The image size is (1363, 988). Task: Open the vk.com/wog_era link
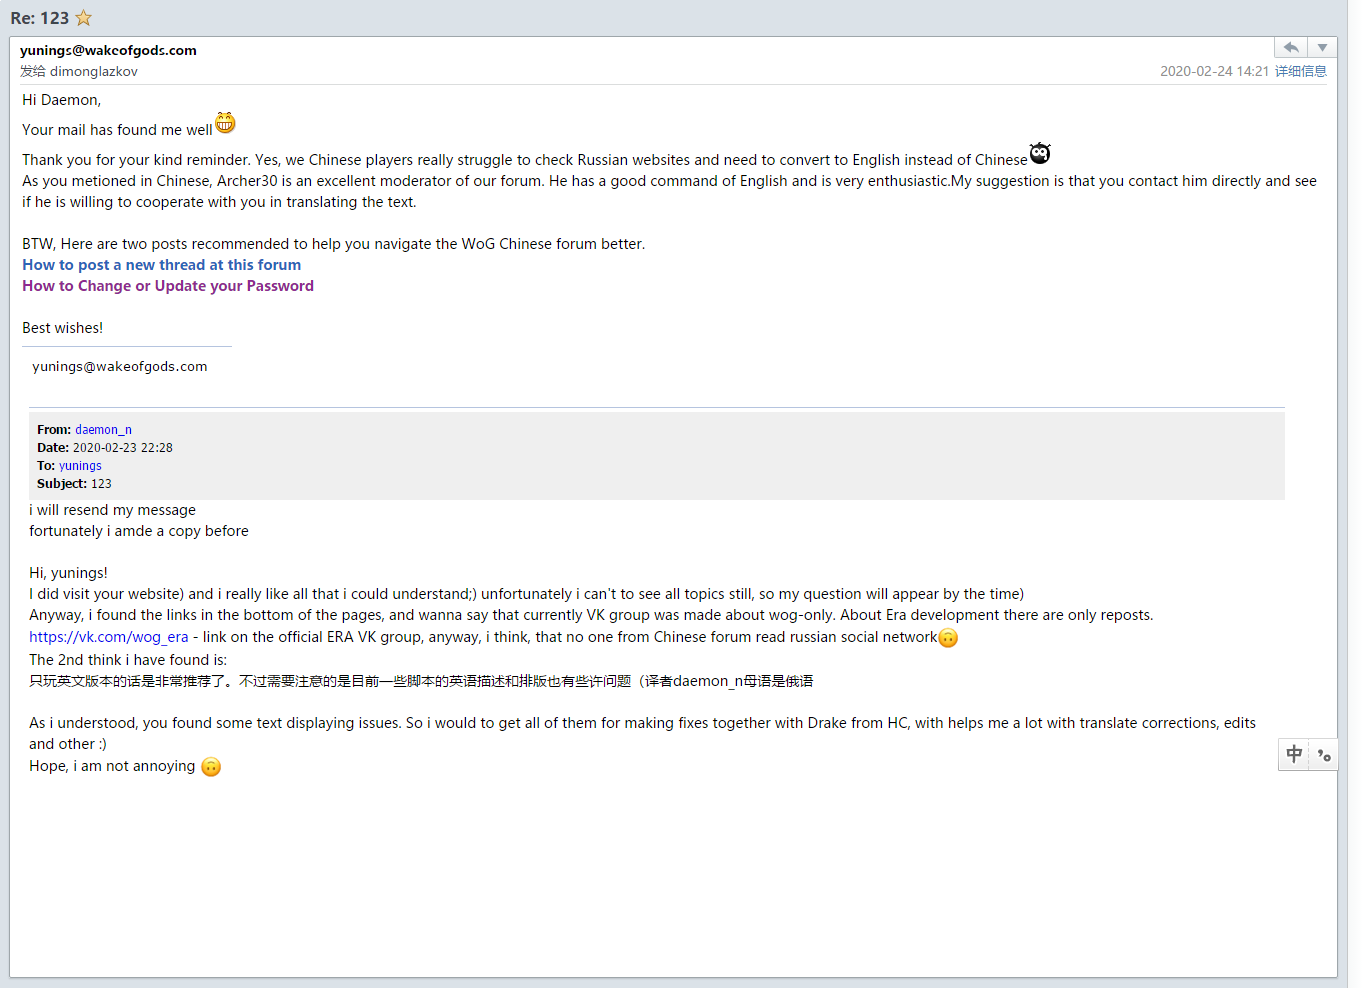[x=108, y=637]
